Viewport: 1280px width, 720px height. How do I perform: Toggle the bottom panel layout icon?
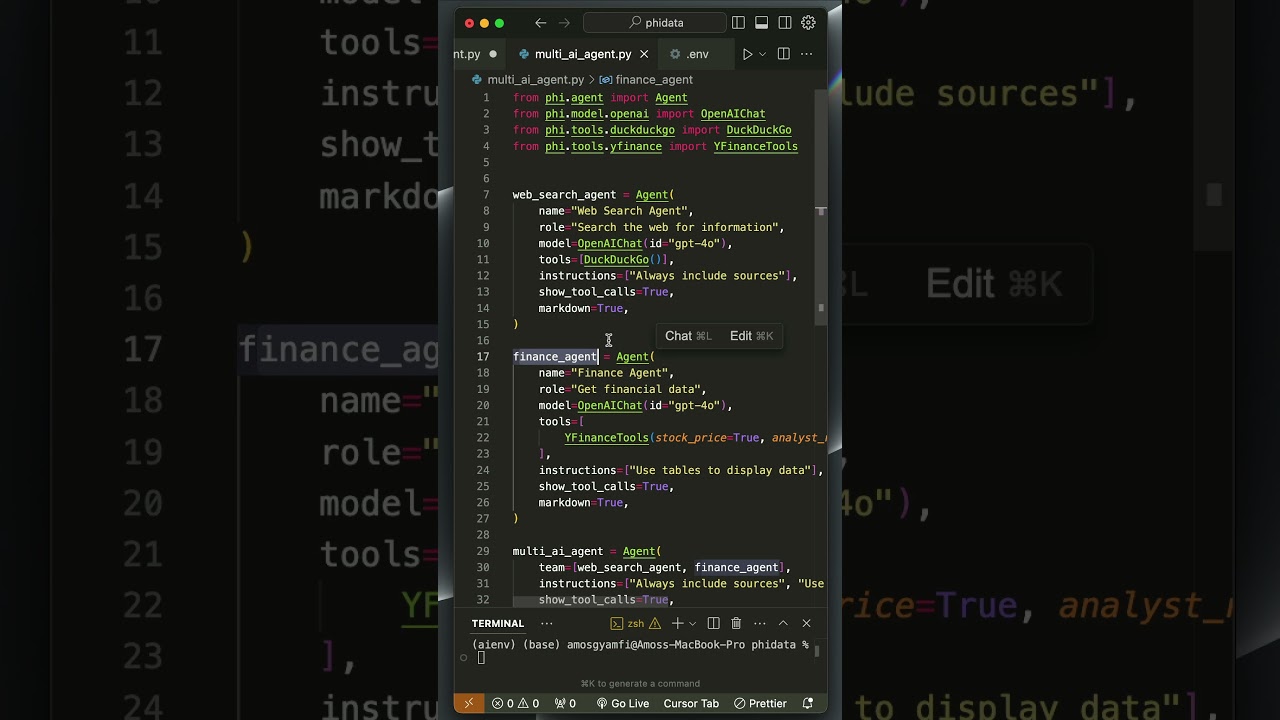point(761,23)
